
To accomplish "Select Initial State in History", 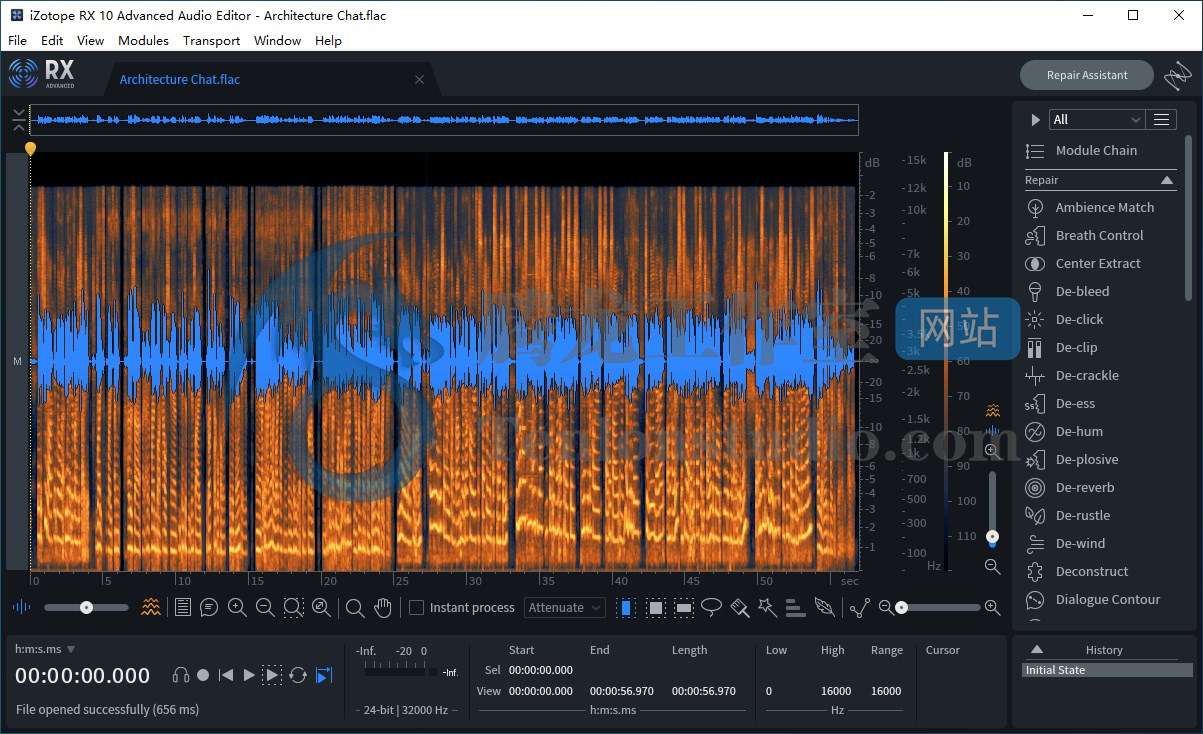I will 1107,670.
